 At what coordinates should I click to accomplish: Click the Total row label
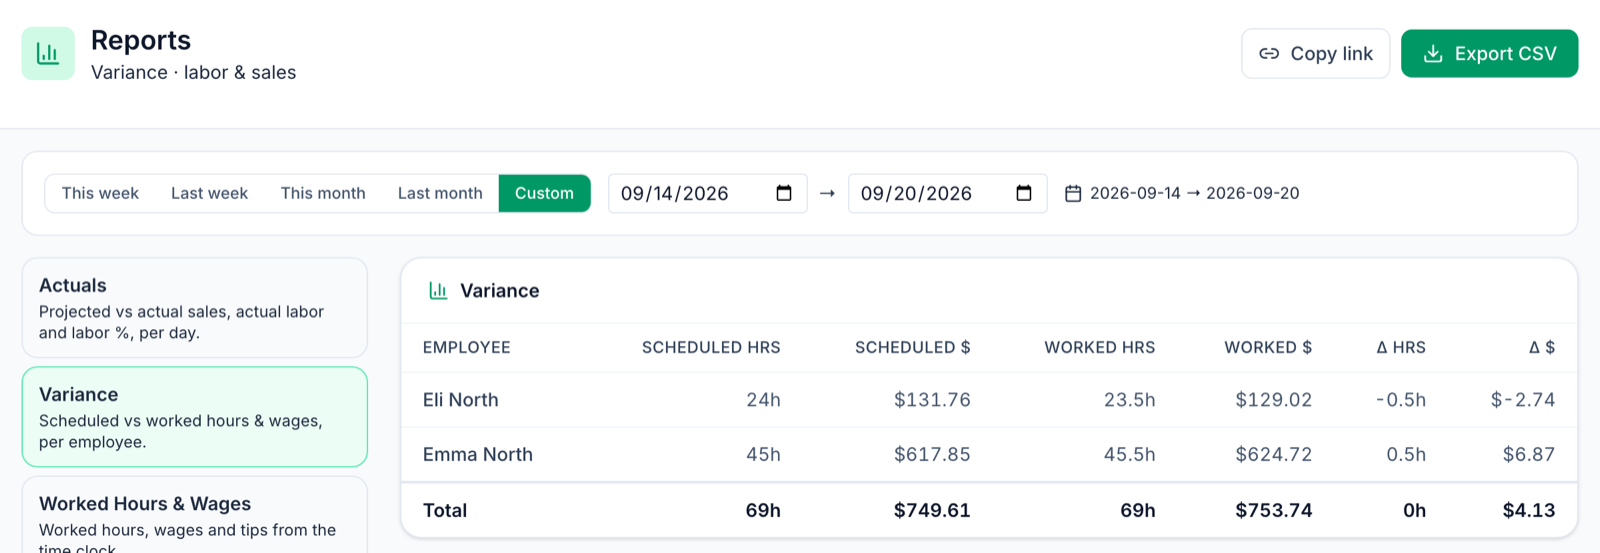point(445,511)
